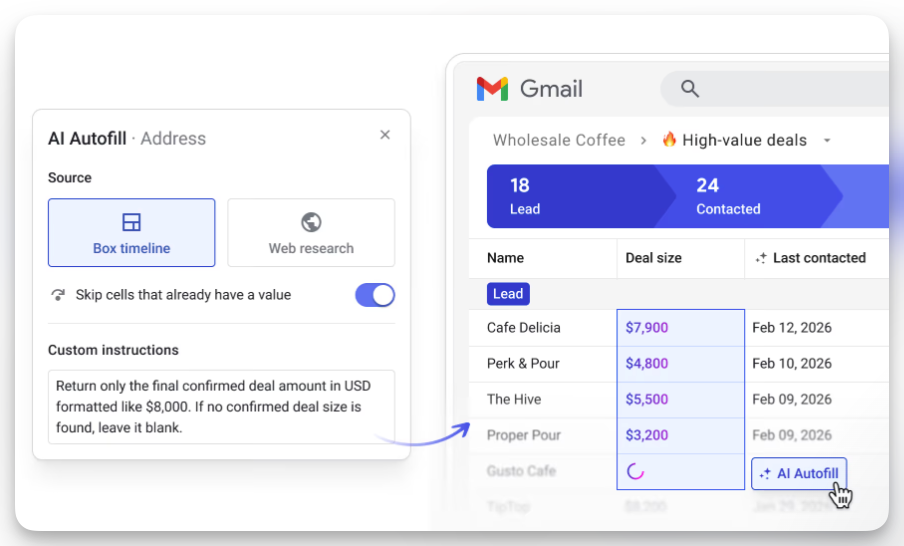
Task: Click the search magnifier icon
Action: (x=690, y=89)
